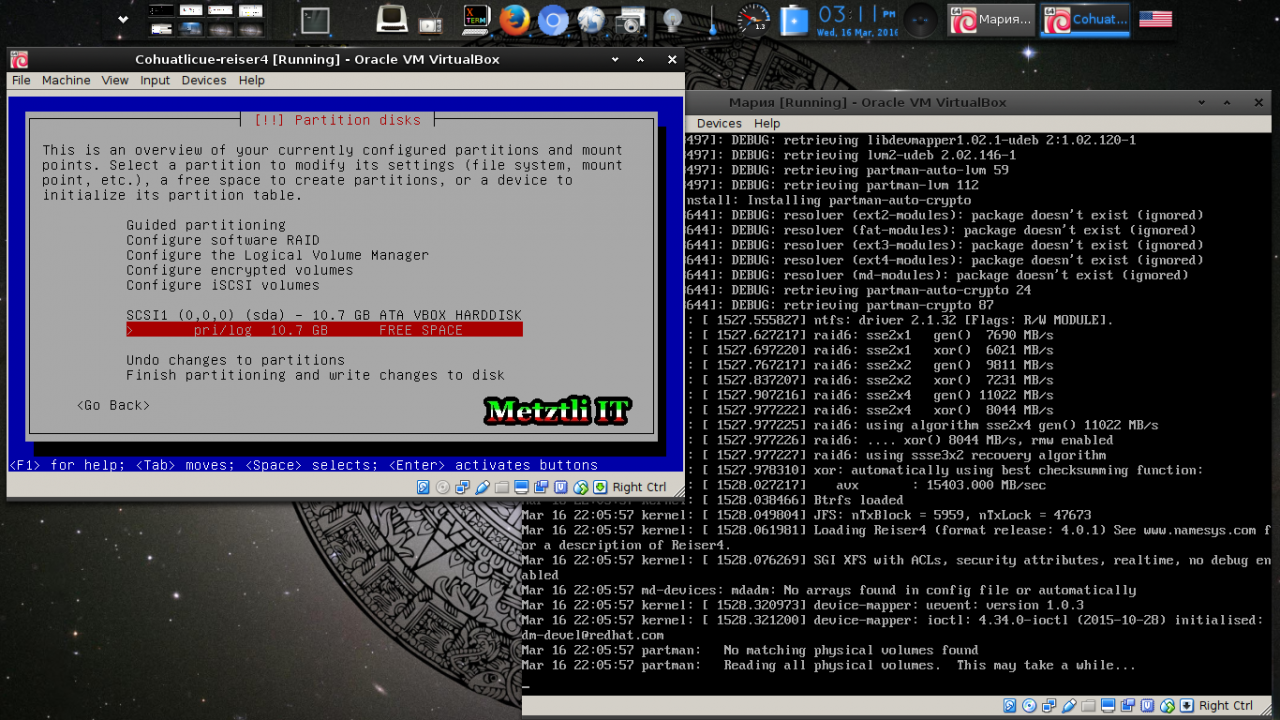Toggle mouse integration icon in Мария window status bar
This screenshot has width=1280, height=720.
(x=1167, y=705)
